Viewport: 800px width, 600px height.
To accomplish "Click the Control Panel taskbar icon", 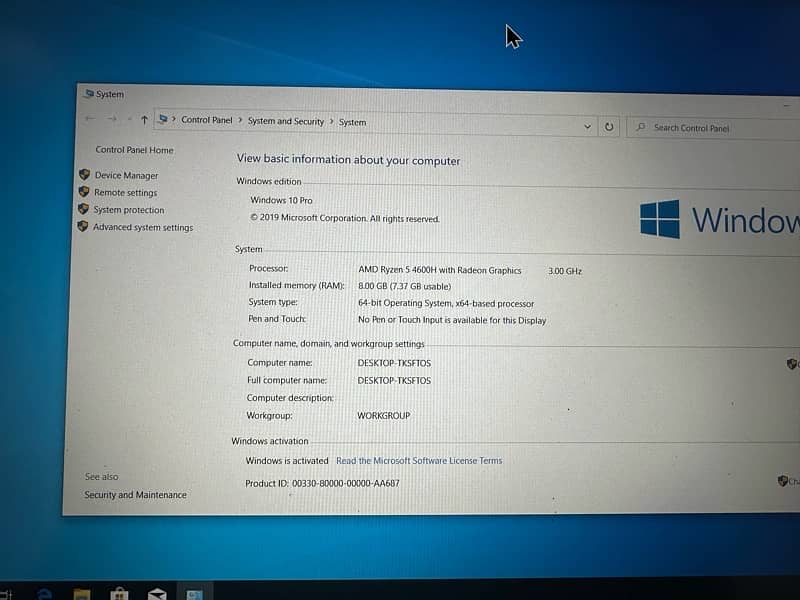I will click(x=194, y=595).
